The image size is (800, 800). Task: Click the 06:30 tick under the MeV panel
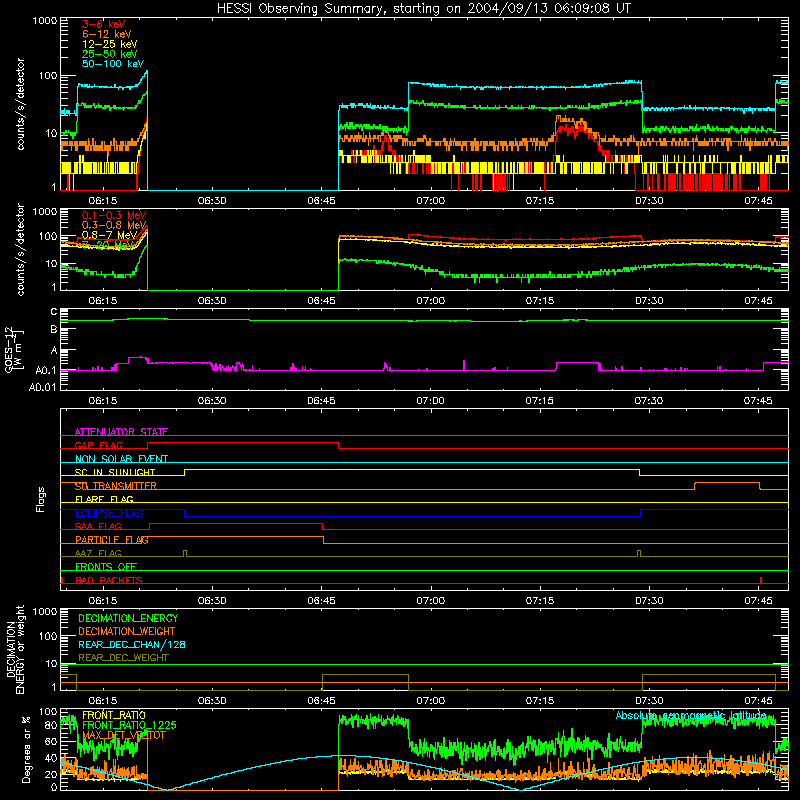(212, 301)
